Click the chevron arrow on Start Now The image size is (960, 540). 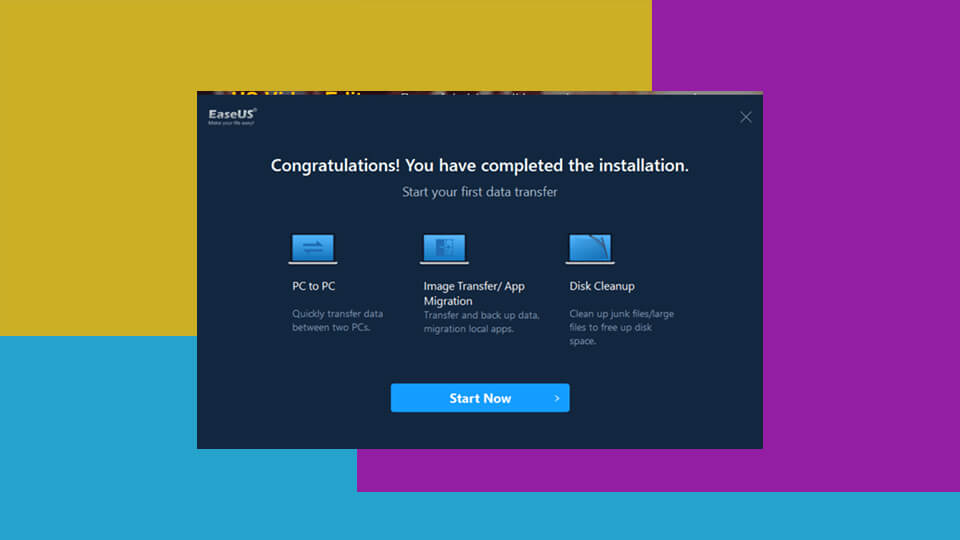(x=557, y=398)
